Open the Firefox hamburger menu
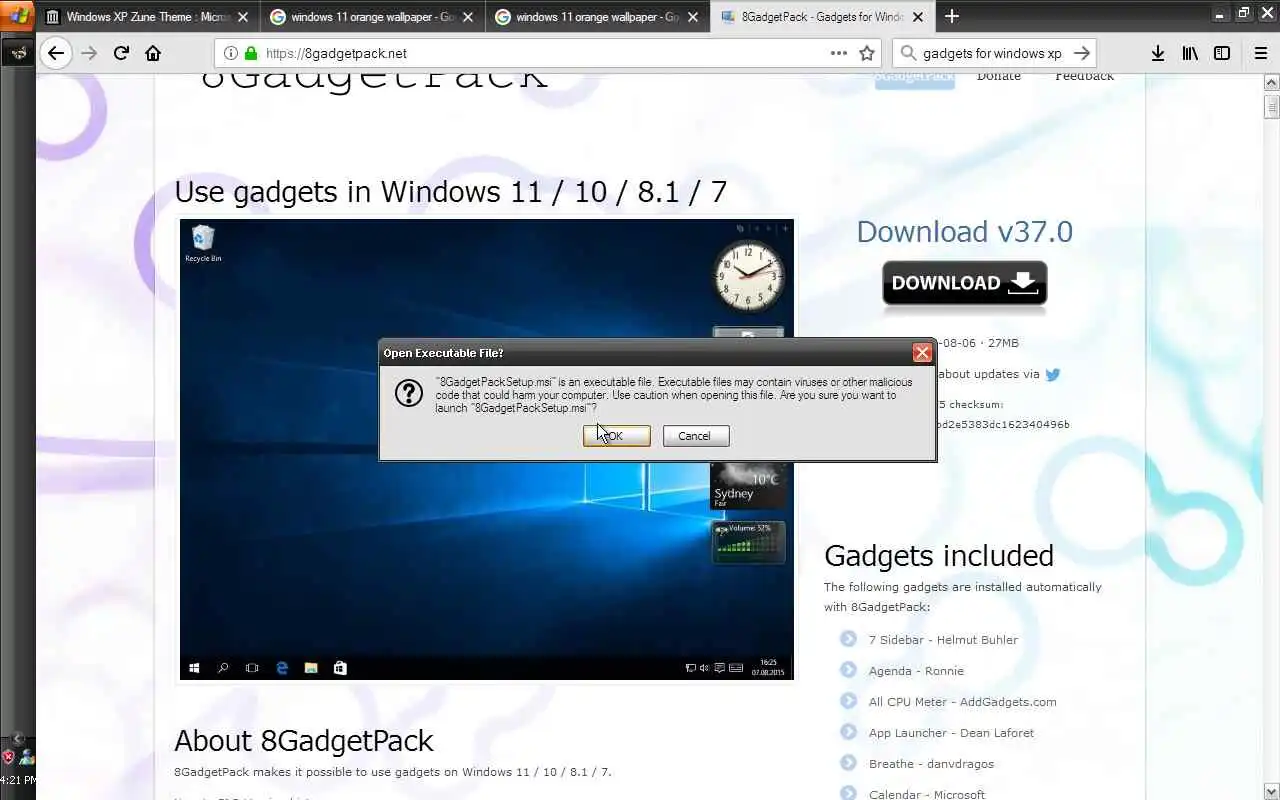 (x=1260, y=53)
